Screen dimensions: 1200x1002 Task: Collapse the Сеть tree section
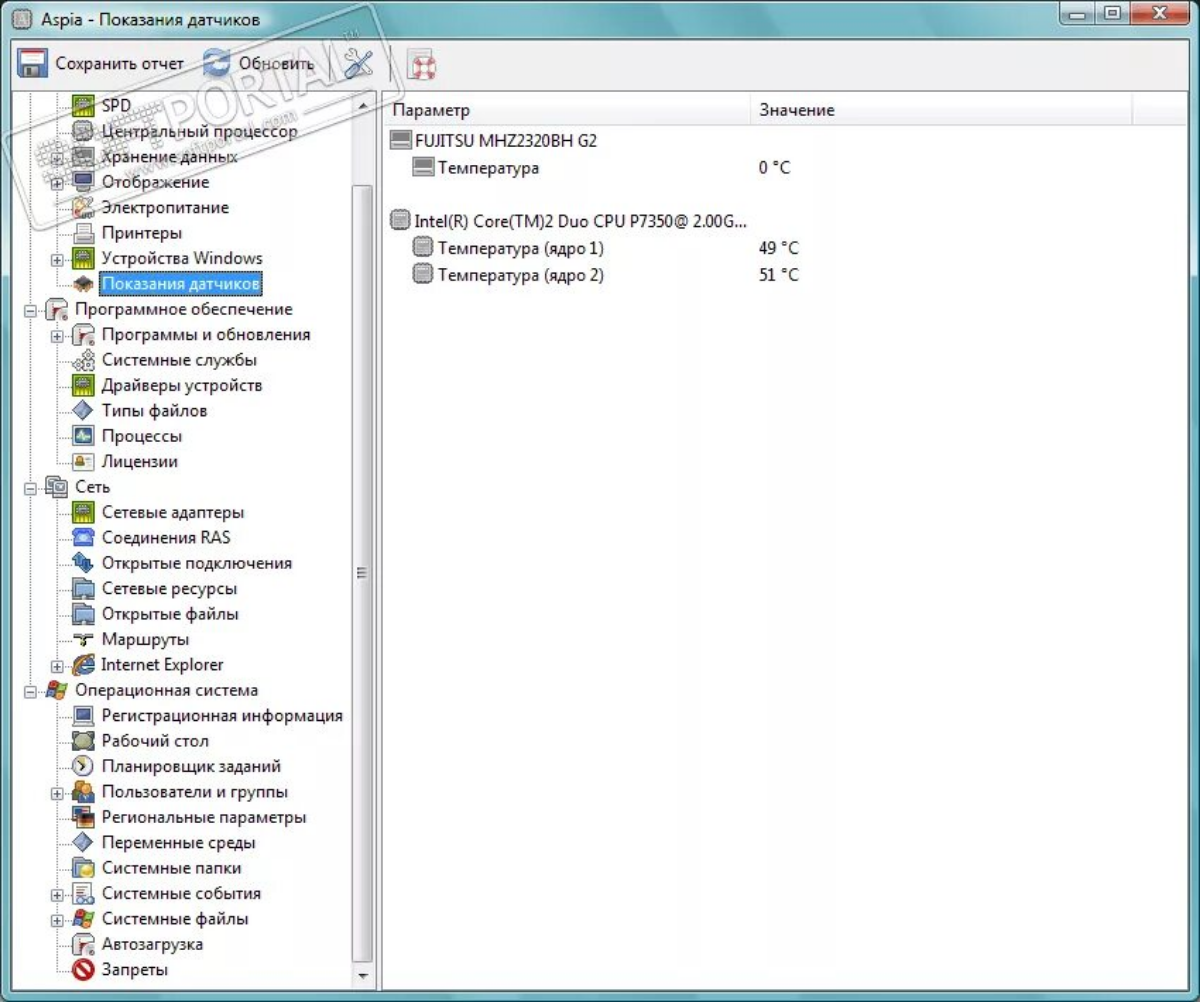[31, 488]
